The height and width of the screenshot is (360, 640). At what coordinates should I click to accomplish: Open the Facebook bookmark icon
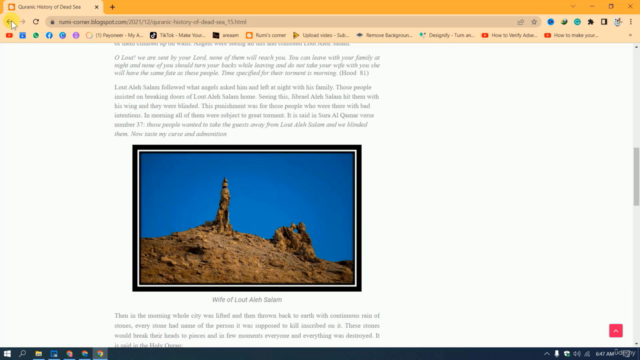click(49, 36)
